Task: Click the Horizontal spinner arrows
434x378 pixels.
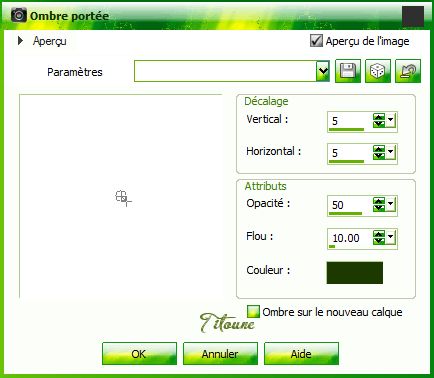Action: tap(379, 152)
